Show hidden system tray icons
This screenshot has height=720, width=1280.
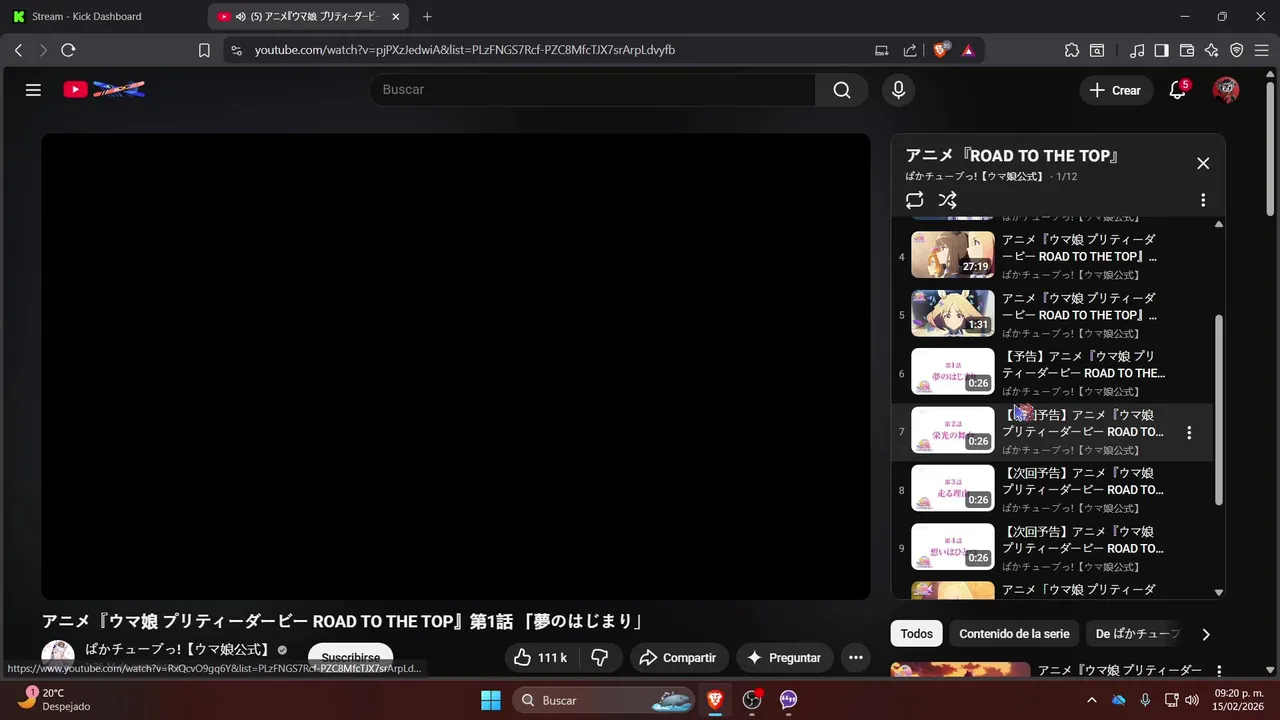click(1091, 700)
